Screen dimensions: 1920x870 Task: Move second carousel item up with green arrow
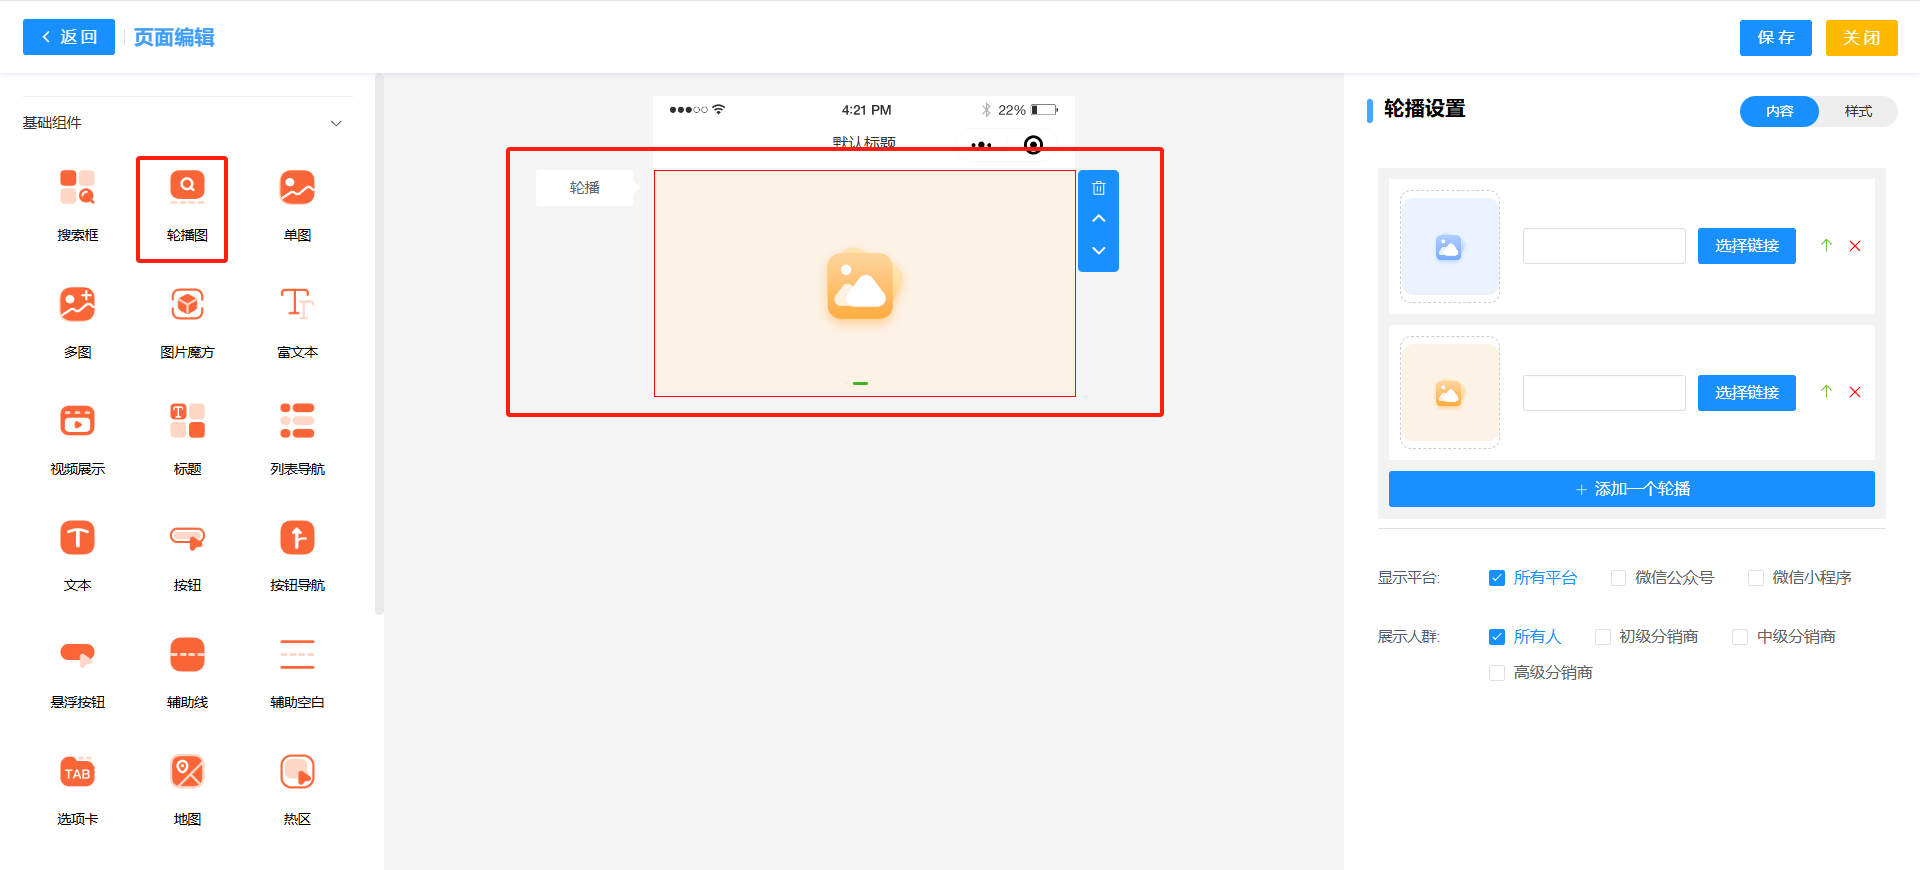1826,392
